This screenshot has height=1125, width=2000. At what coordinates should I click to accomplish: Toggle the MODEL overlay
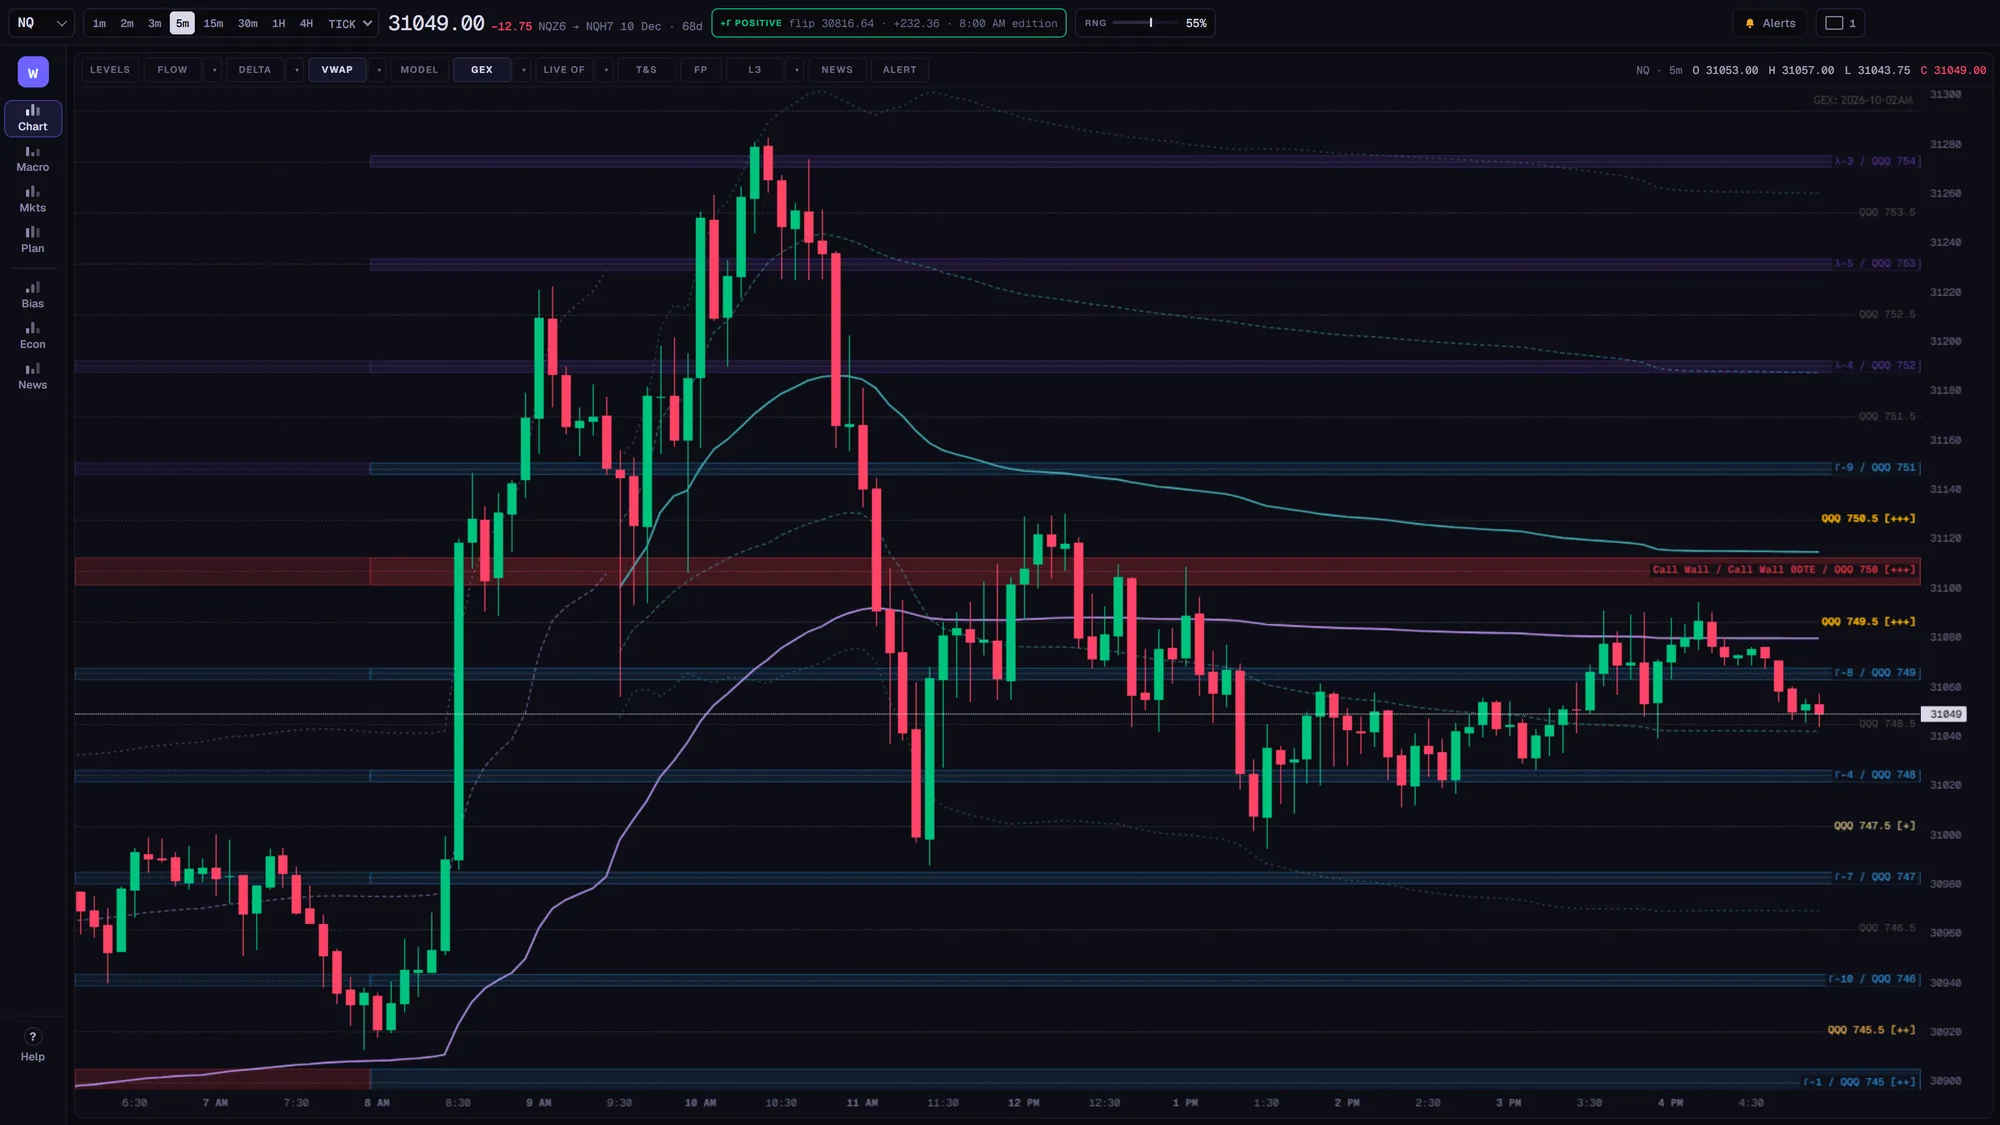click(x=419, y=70)
